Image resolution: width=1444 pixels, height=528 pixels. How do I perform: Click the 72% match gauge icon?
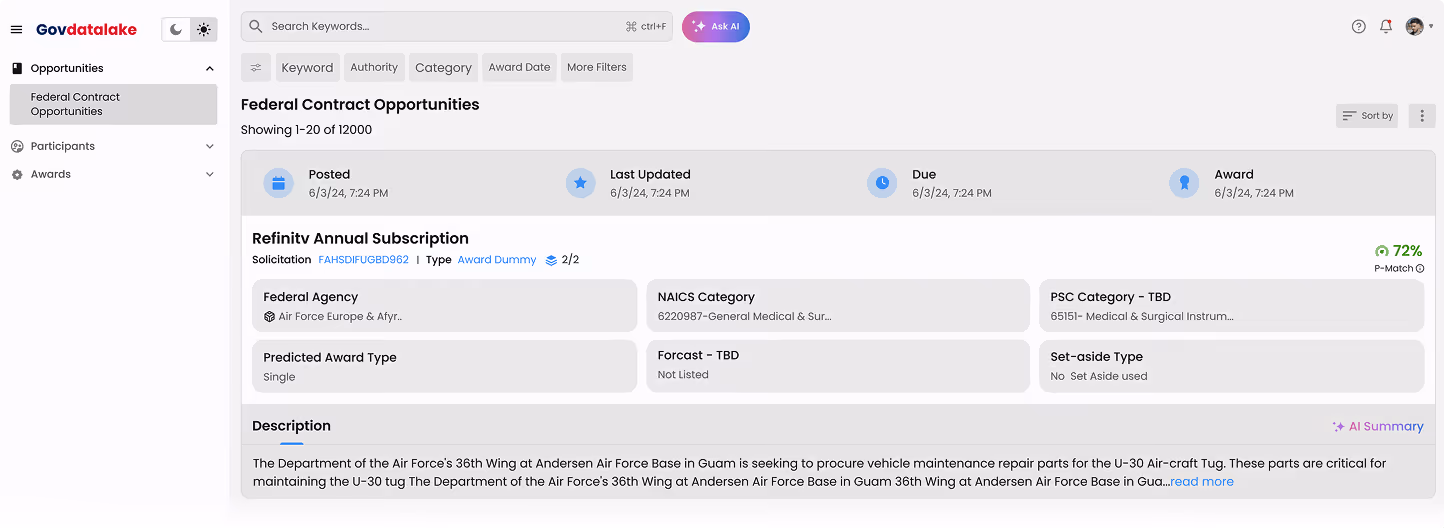point(1382,251)
